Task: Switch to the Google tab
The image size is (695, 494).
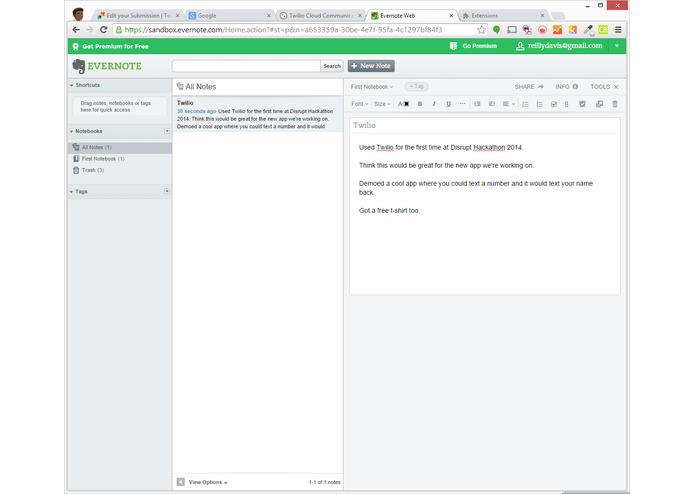Action: tap(229, 16)
